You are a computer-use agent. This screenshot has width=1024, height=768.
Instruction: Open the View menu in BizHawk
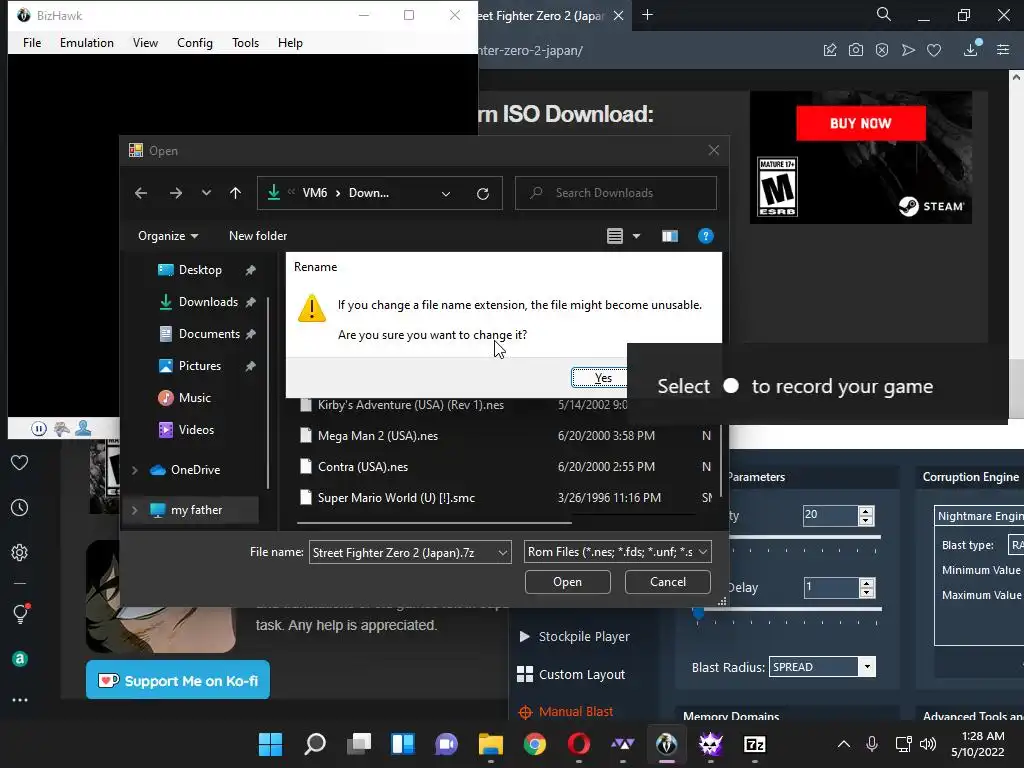(x=145, y=42)
